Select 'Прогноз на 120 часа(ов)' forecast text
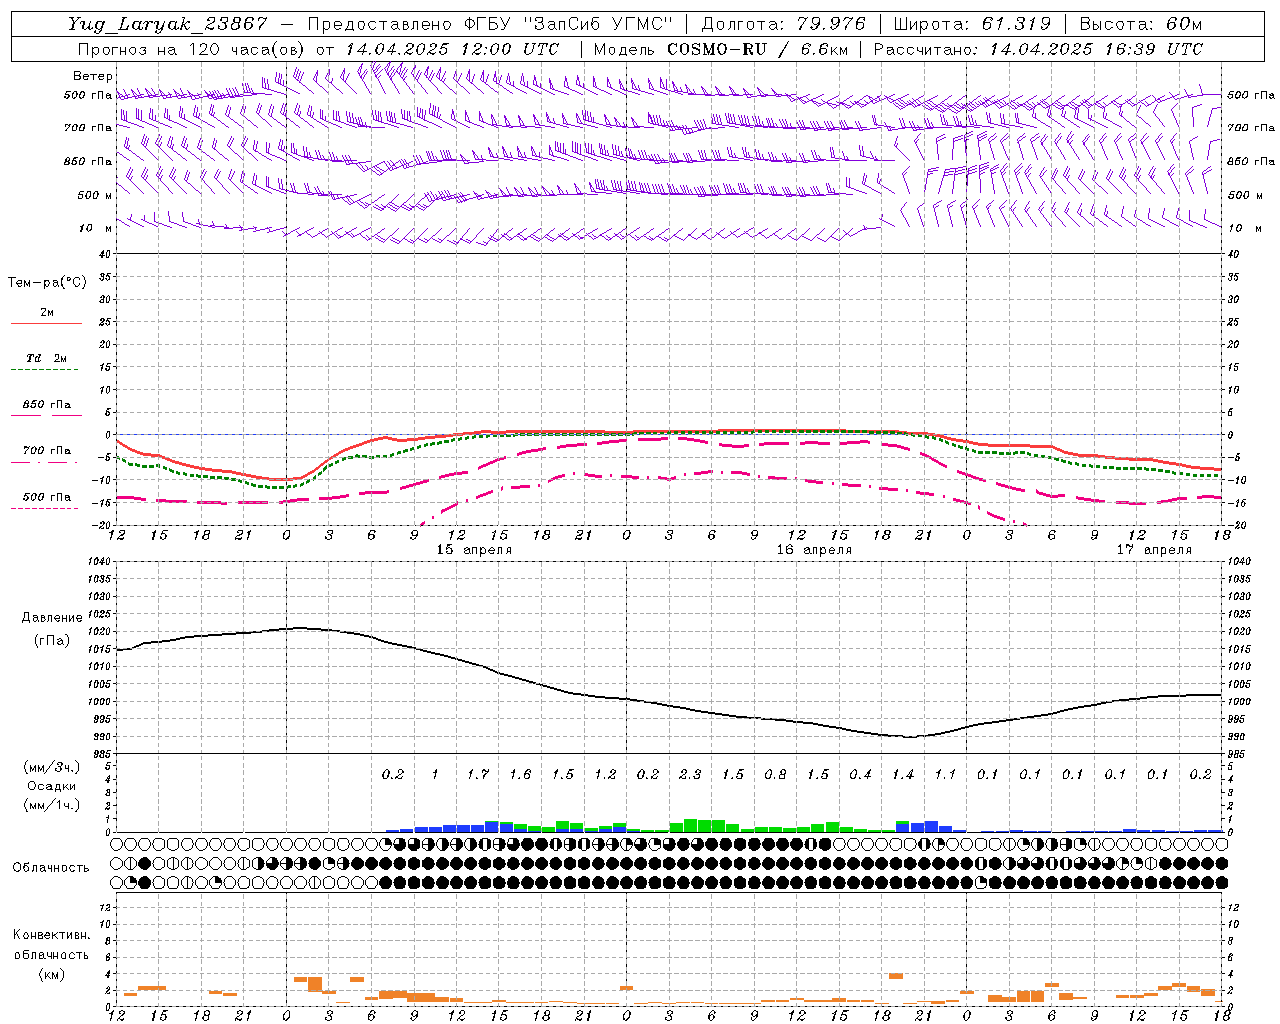 (x=193, y=49)
